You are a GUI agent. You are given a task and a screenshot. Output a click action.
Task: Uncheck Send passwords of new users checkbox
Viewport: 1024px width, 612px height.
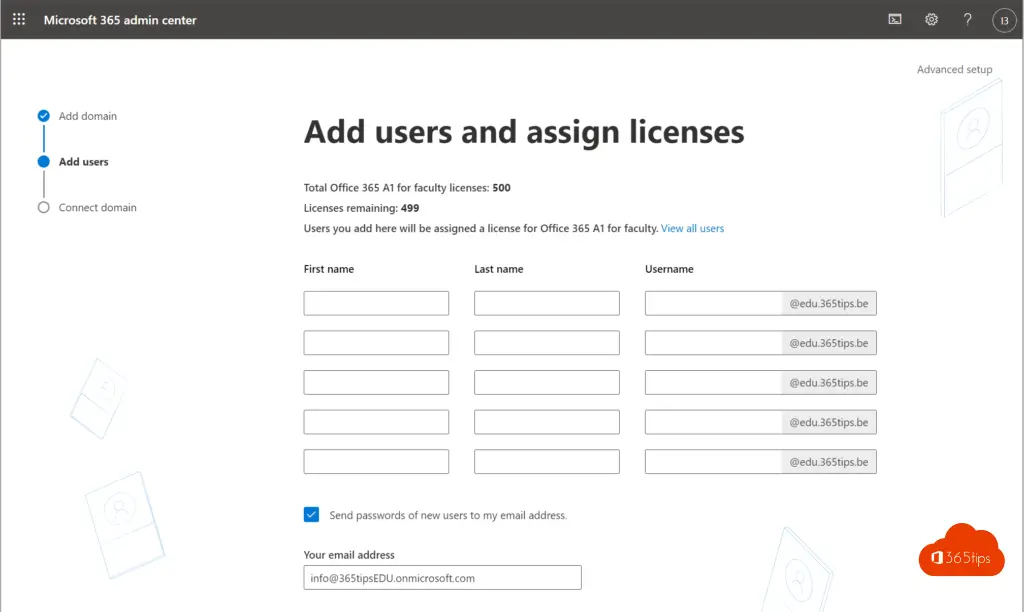(x=312, y=515)
